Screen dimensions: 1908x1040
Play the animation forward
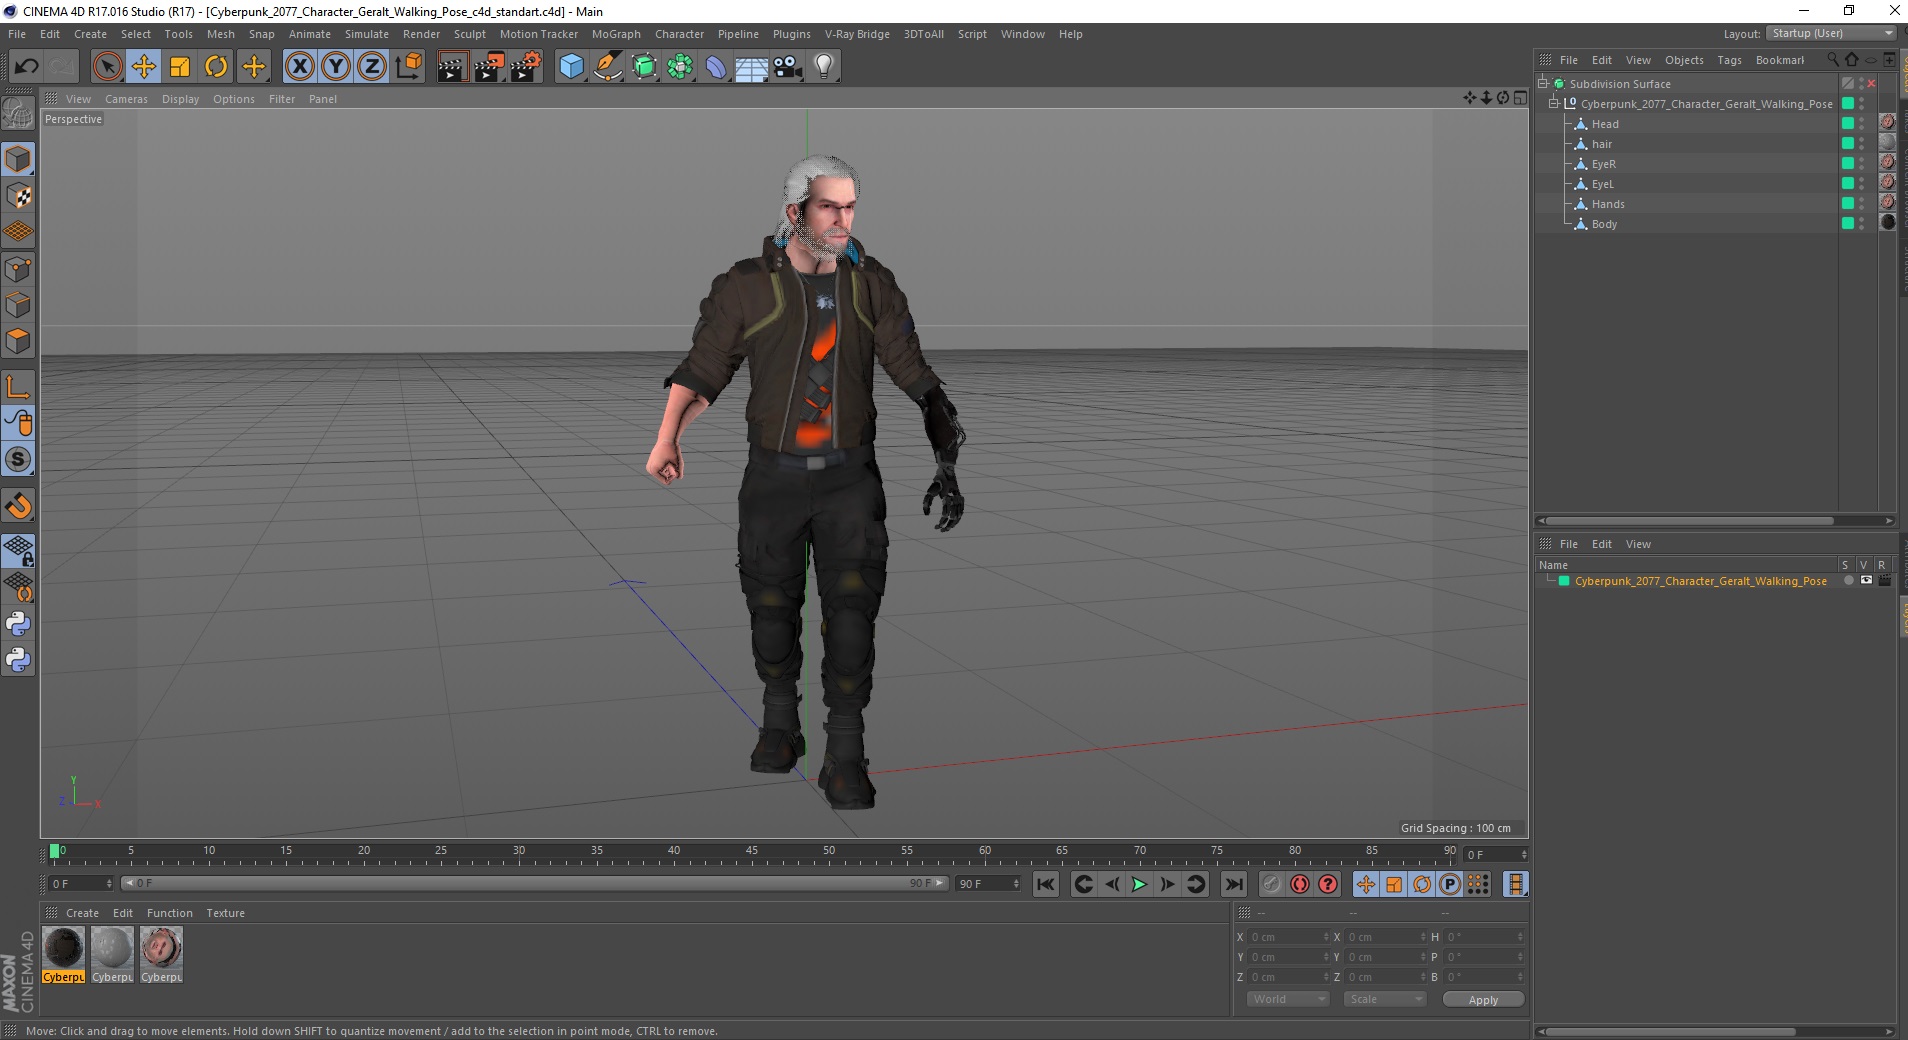click(x=1139, y=884)
